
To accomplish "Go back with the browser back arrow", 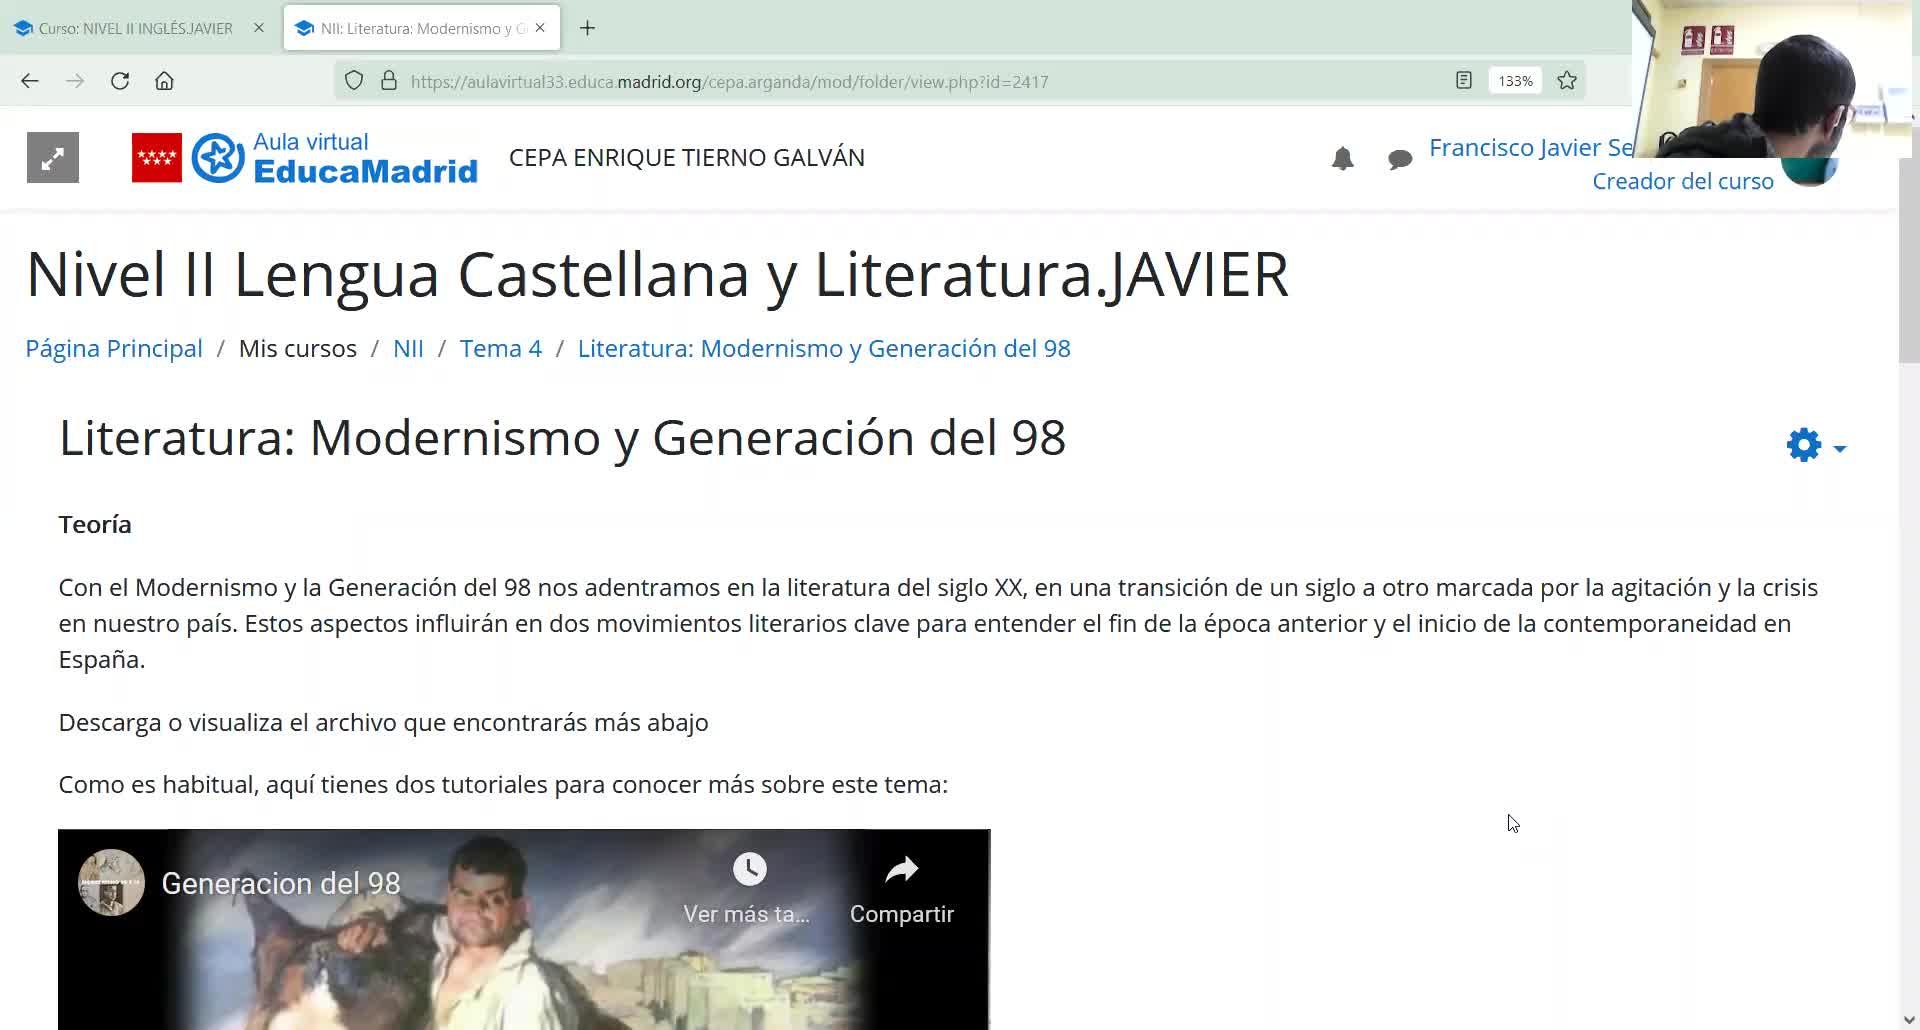I will (x=30, y=81).
